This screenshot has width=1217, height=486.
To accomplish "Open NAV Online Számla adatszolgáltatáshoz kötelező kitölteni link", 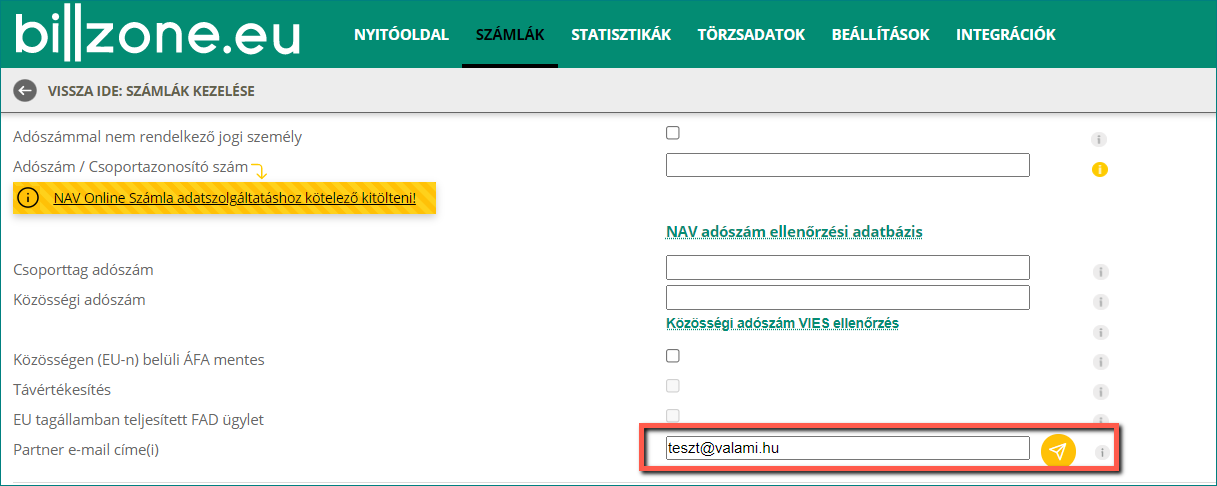I will (234, 198).
